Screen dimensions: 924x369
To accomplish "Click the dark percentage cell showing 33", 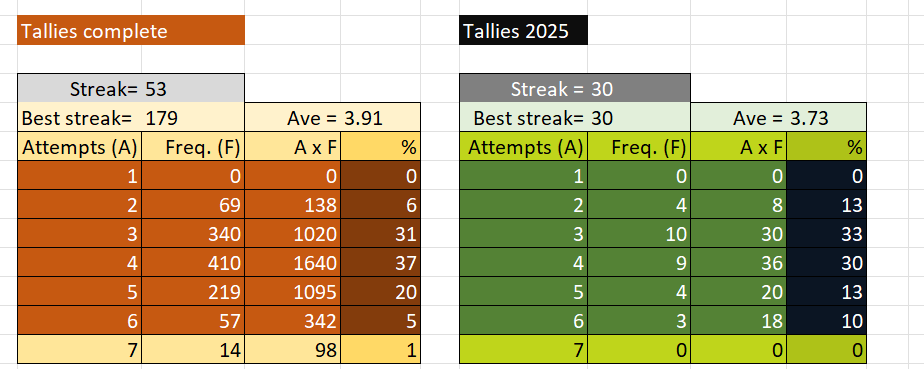I will 827,234.
